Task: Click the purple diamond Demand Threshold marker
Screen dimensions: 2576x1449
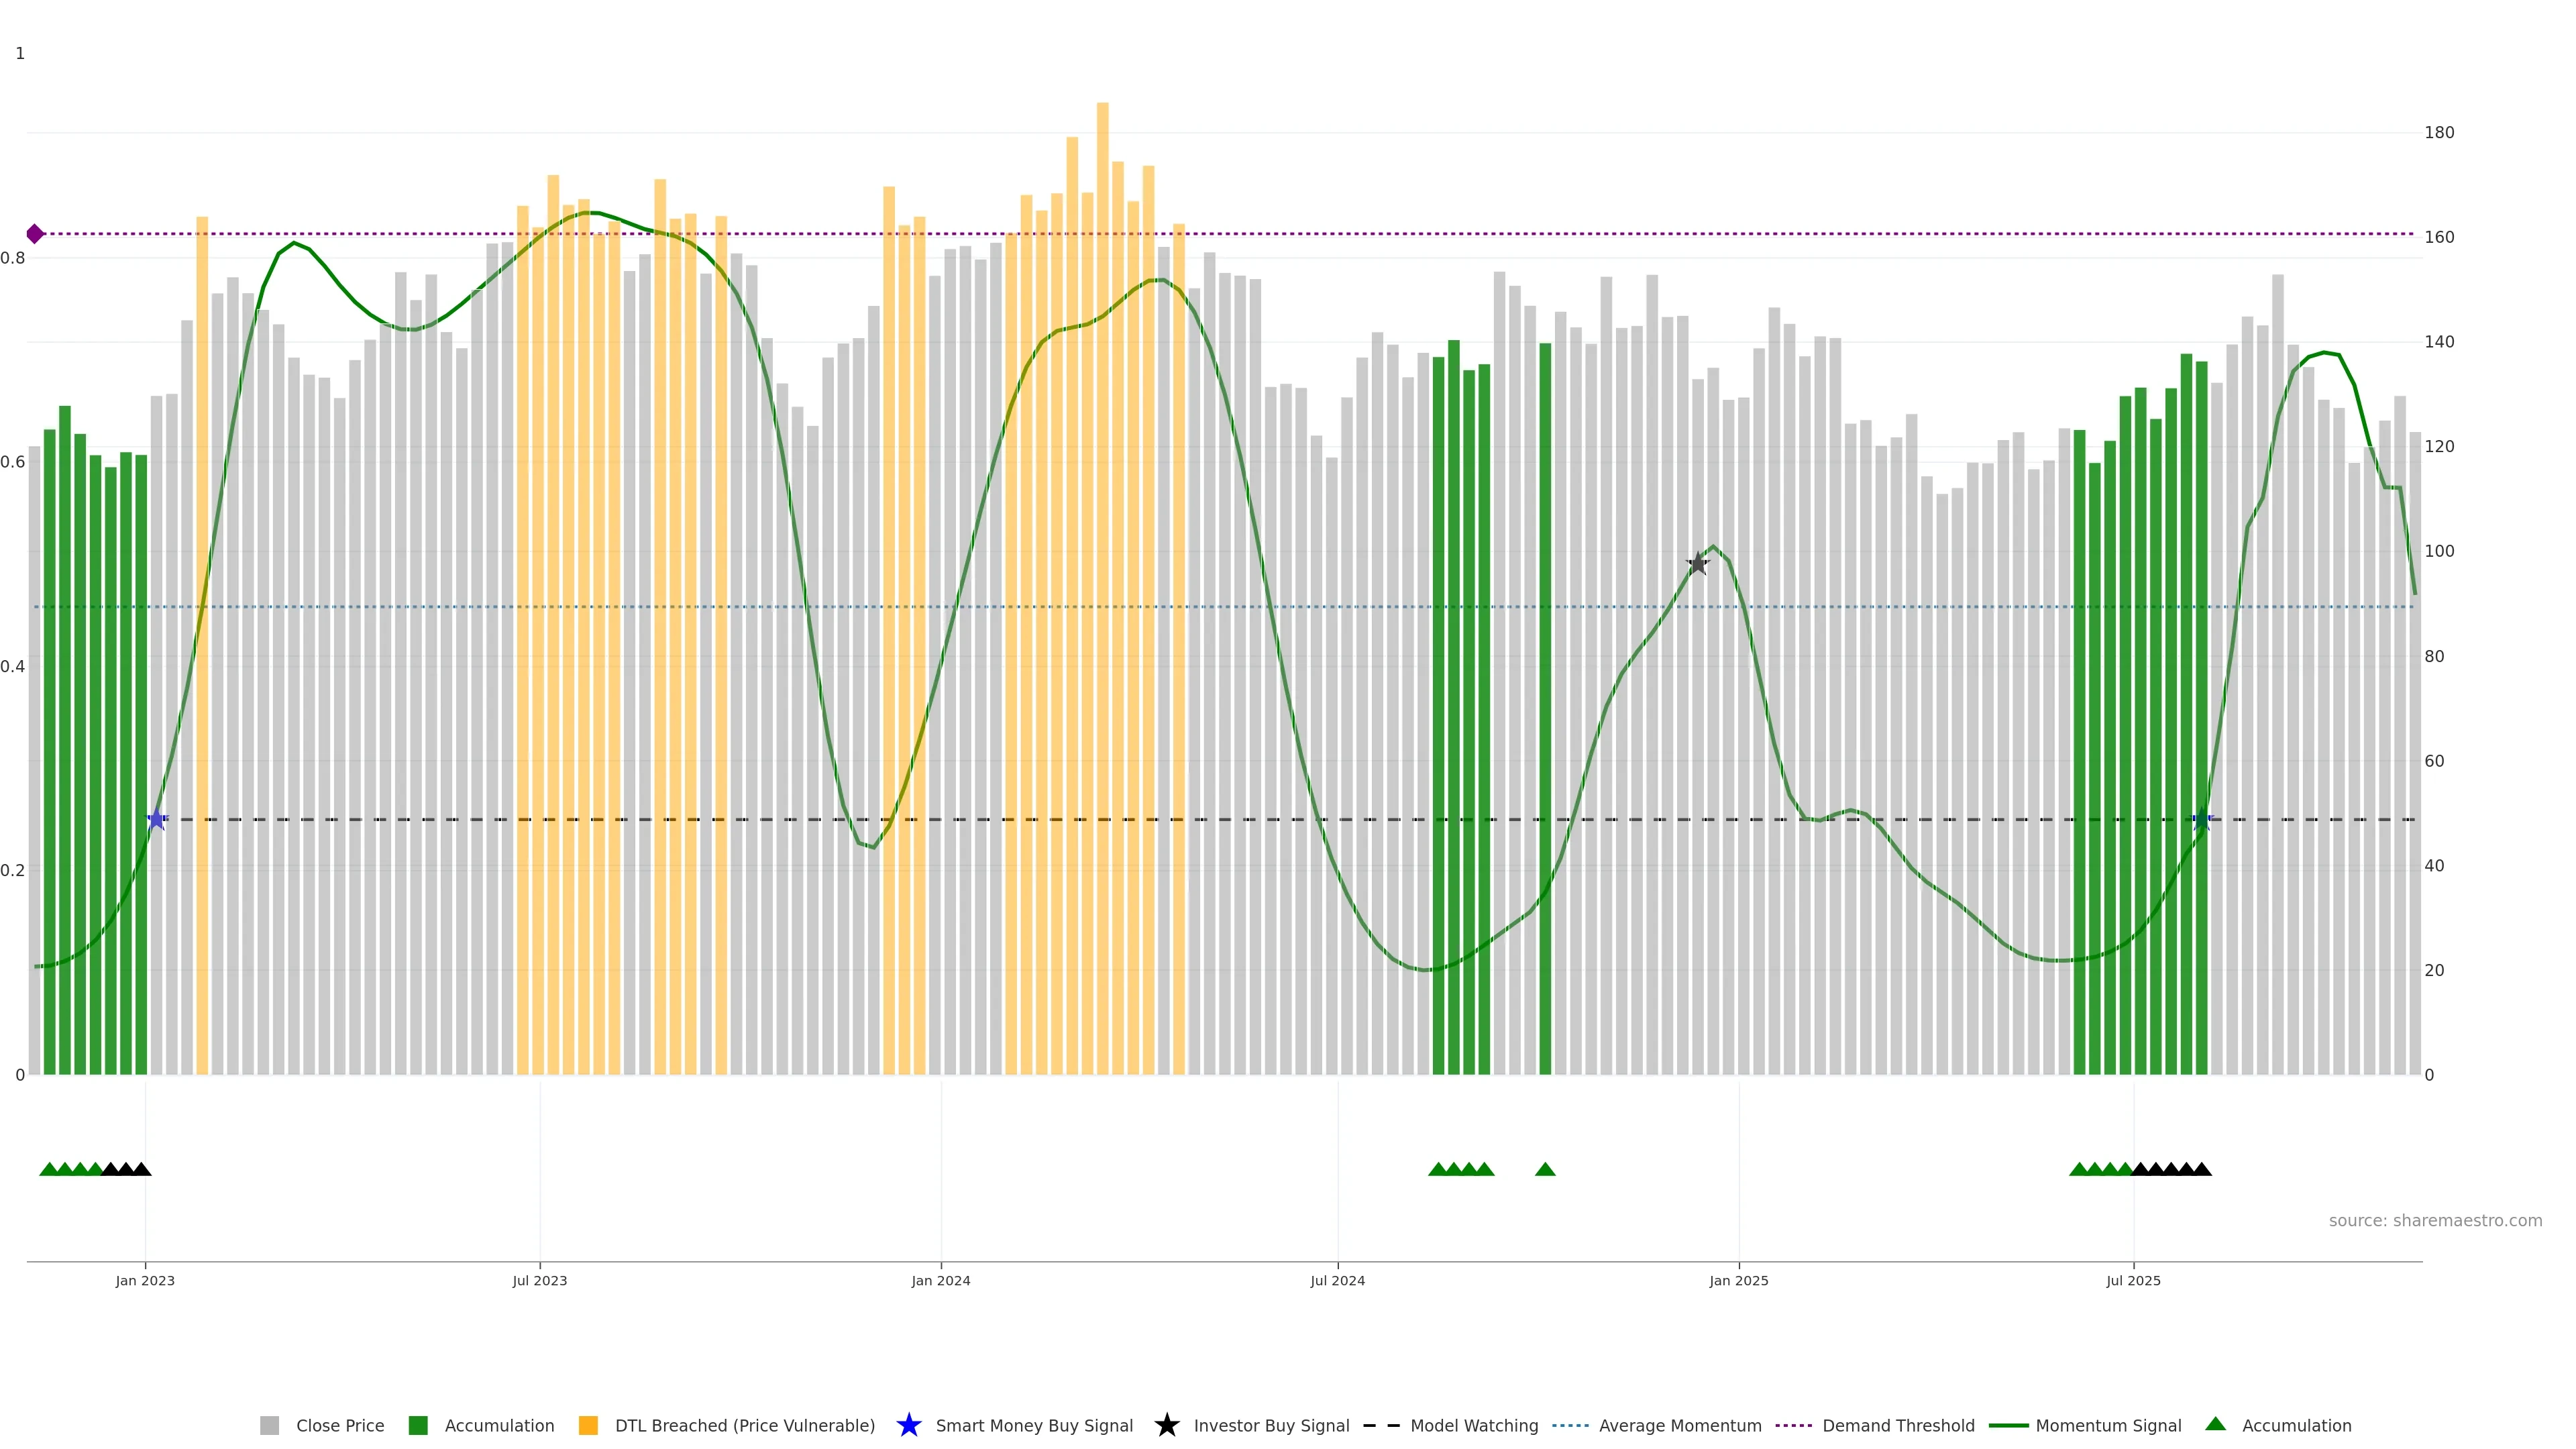Action: 35,234
